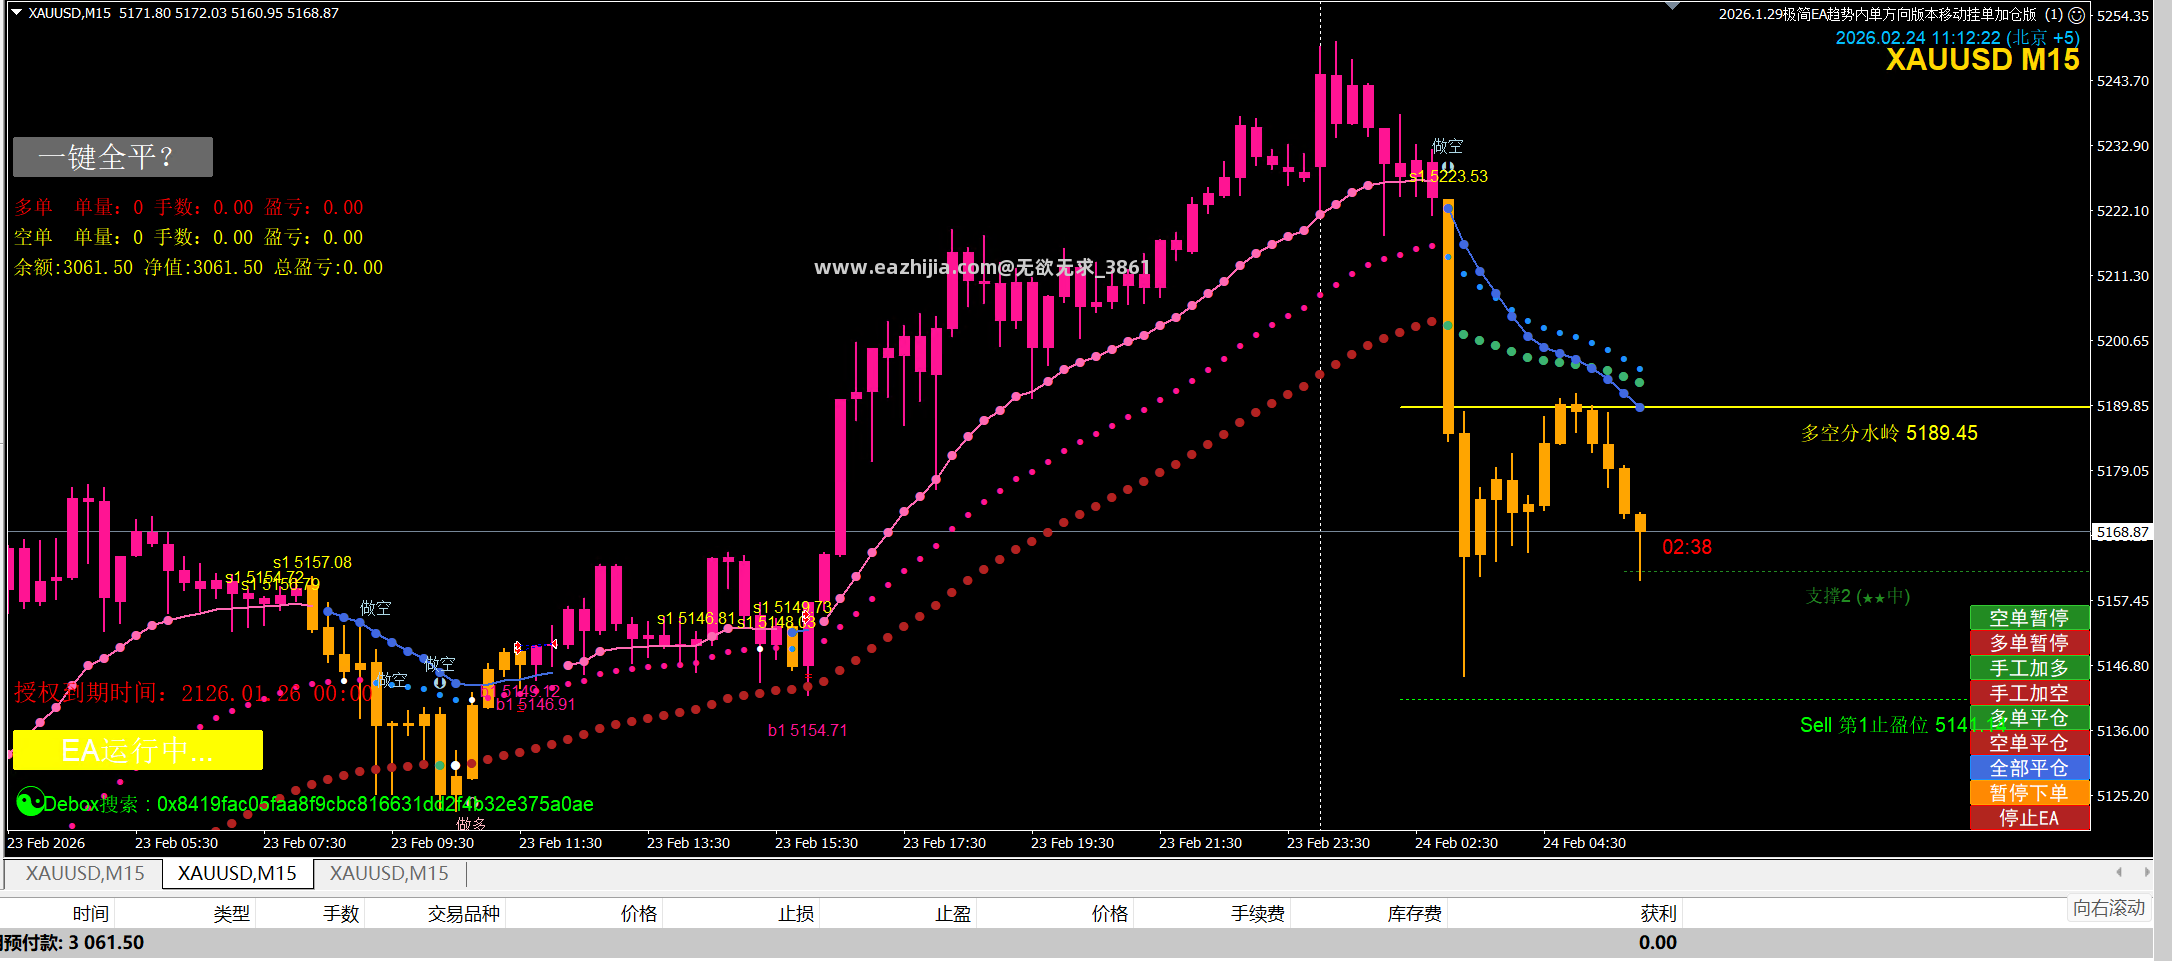The image size is (2172, 961).
Task: Click the Debox yin-yang logo icon
Action: click(x=30, y=802)
